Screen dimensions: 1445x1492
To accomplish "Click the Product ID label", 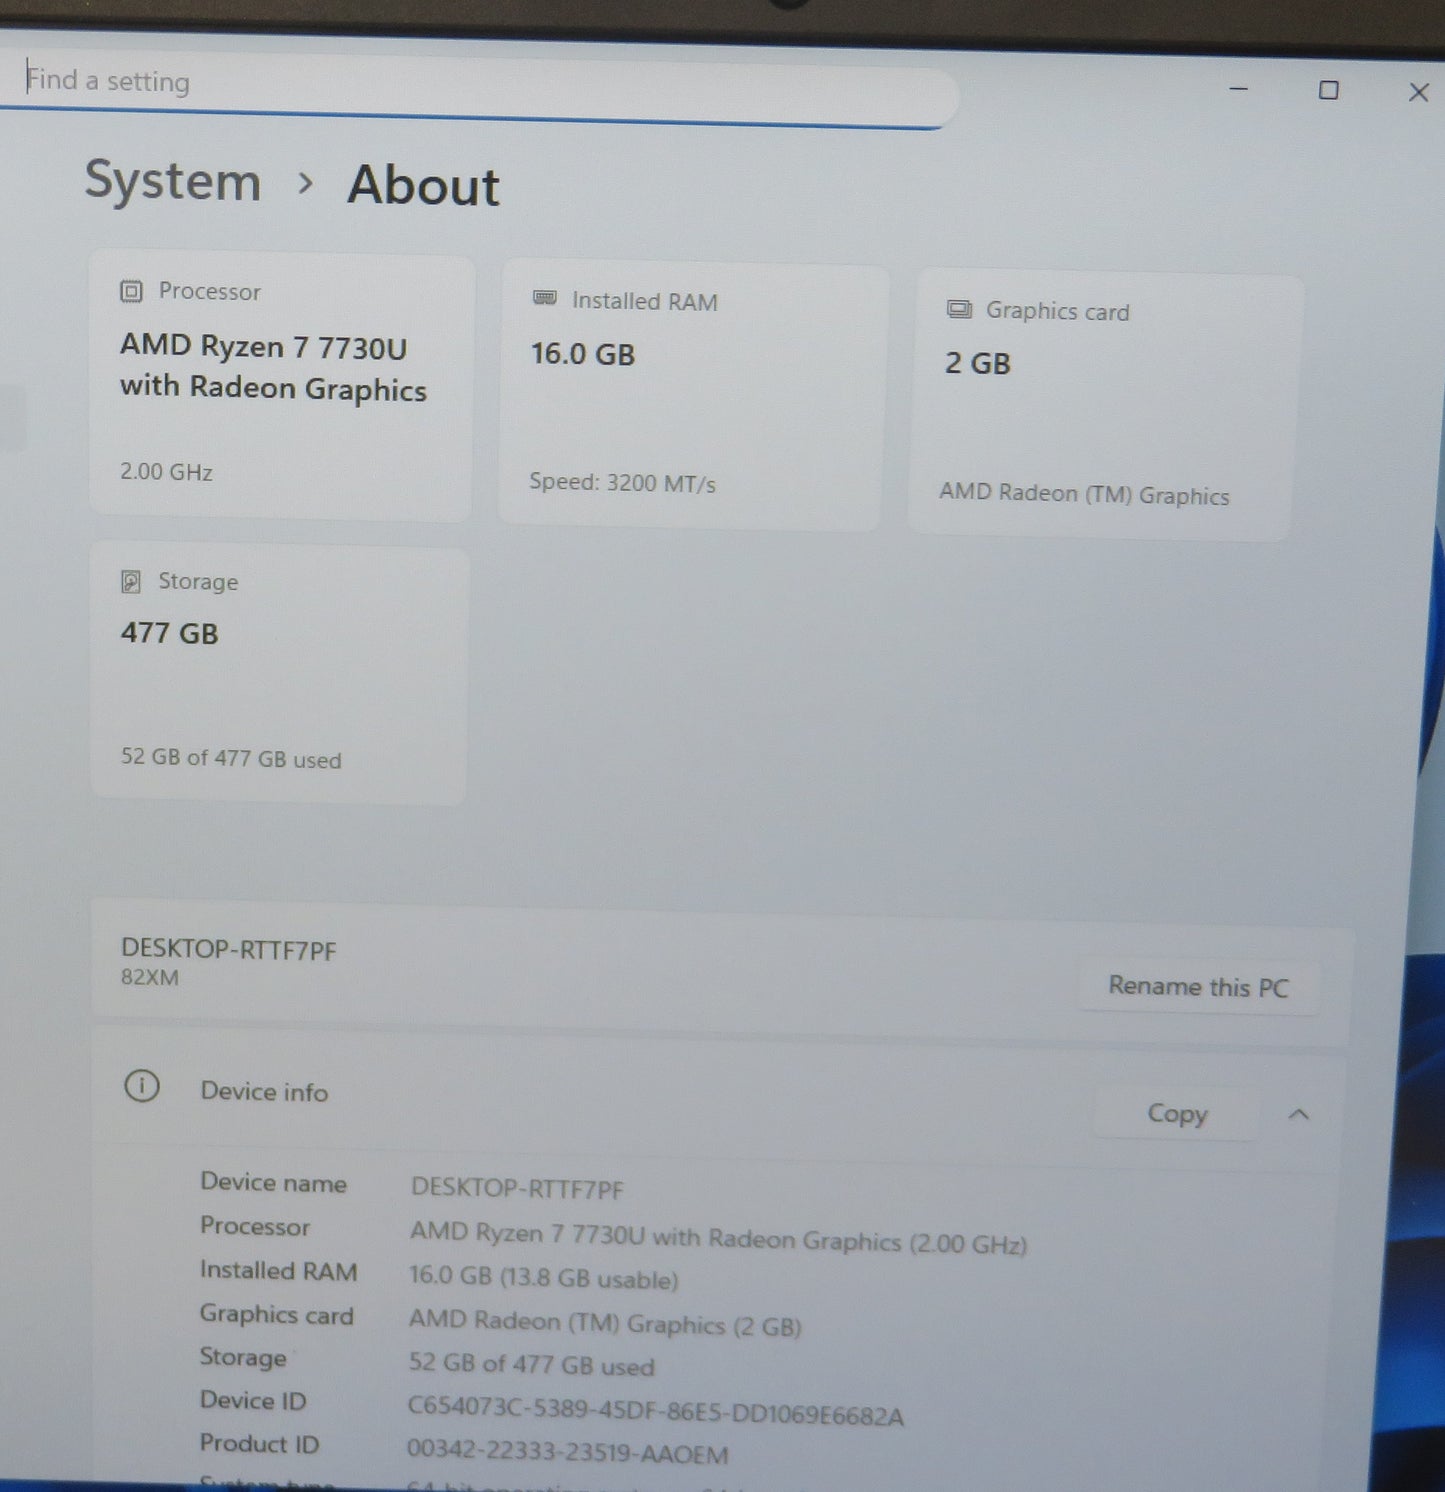I will pyautogui.click(x=259, y=1443).
